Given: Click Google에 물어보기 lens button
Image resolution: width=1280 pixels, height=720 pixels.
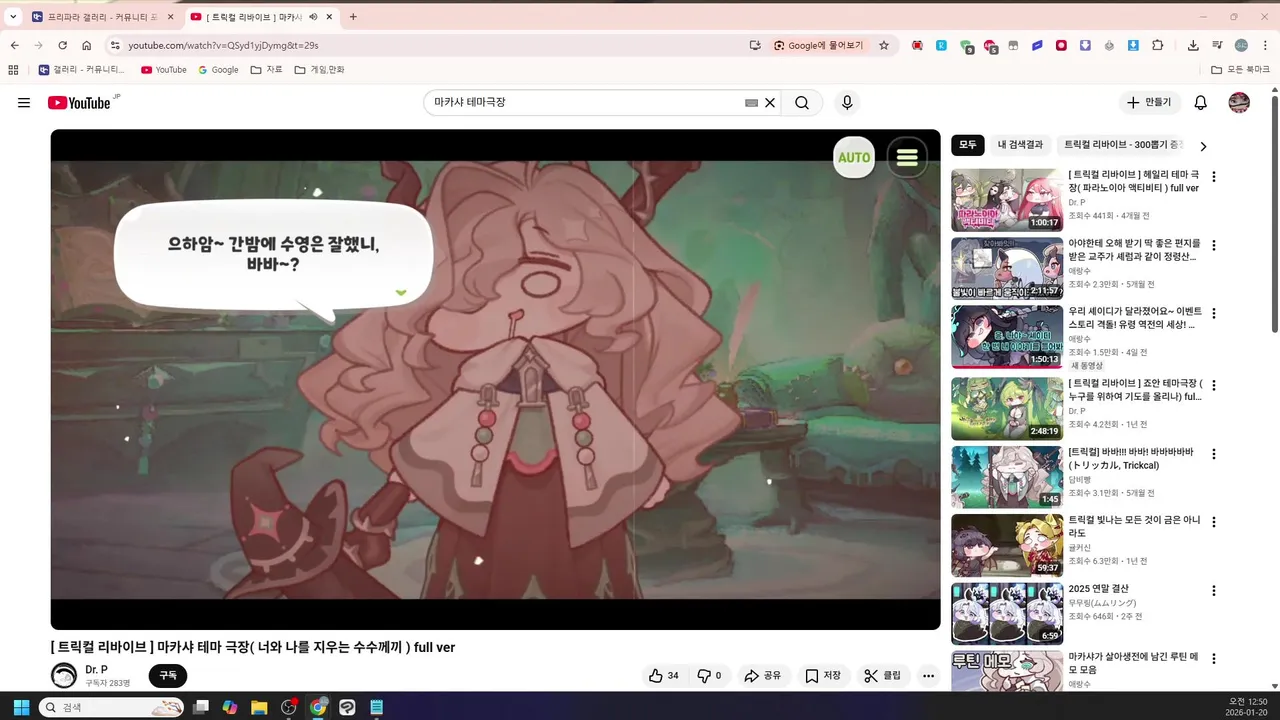Looking at the screenshot, I should [x=819, y=45].
